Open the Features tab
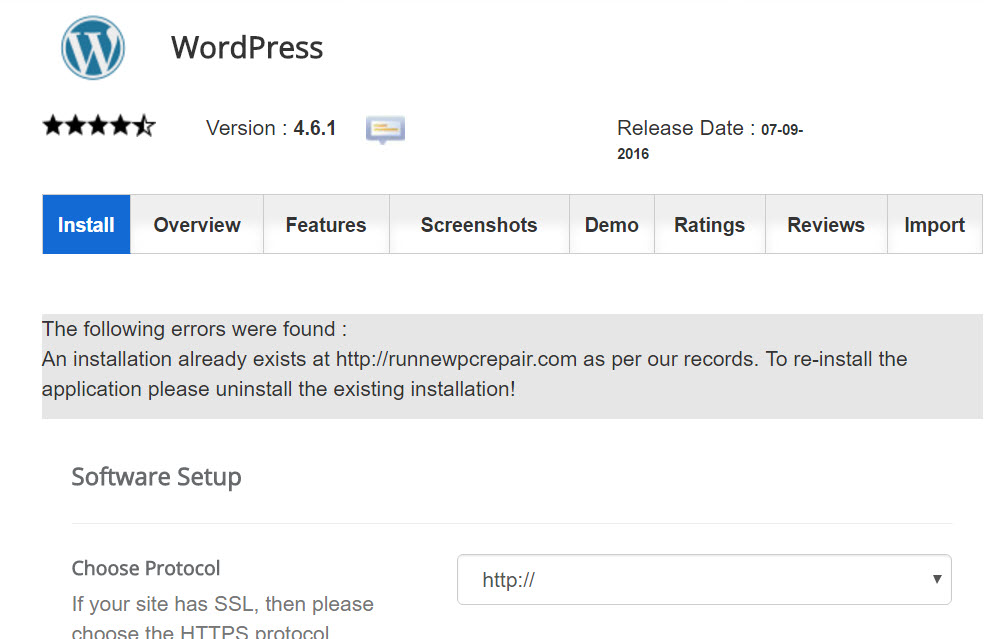The width and height of the screenshot is (1001, 639). [326, 225]
